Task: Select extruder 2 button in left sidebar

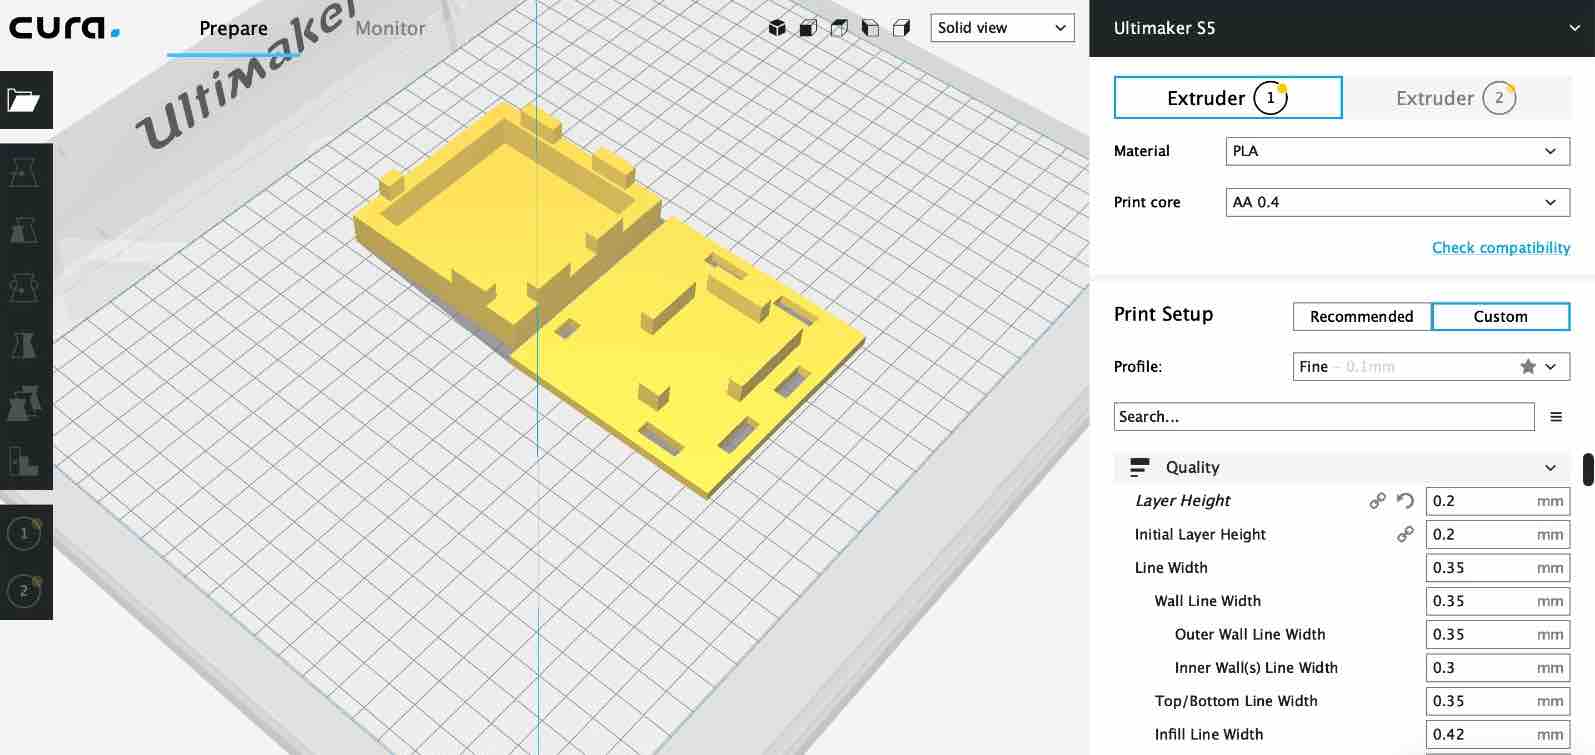Action: (x=25, y=590)
